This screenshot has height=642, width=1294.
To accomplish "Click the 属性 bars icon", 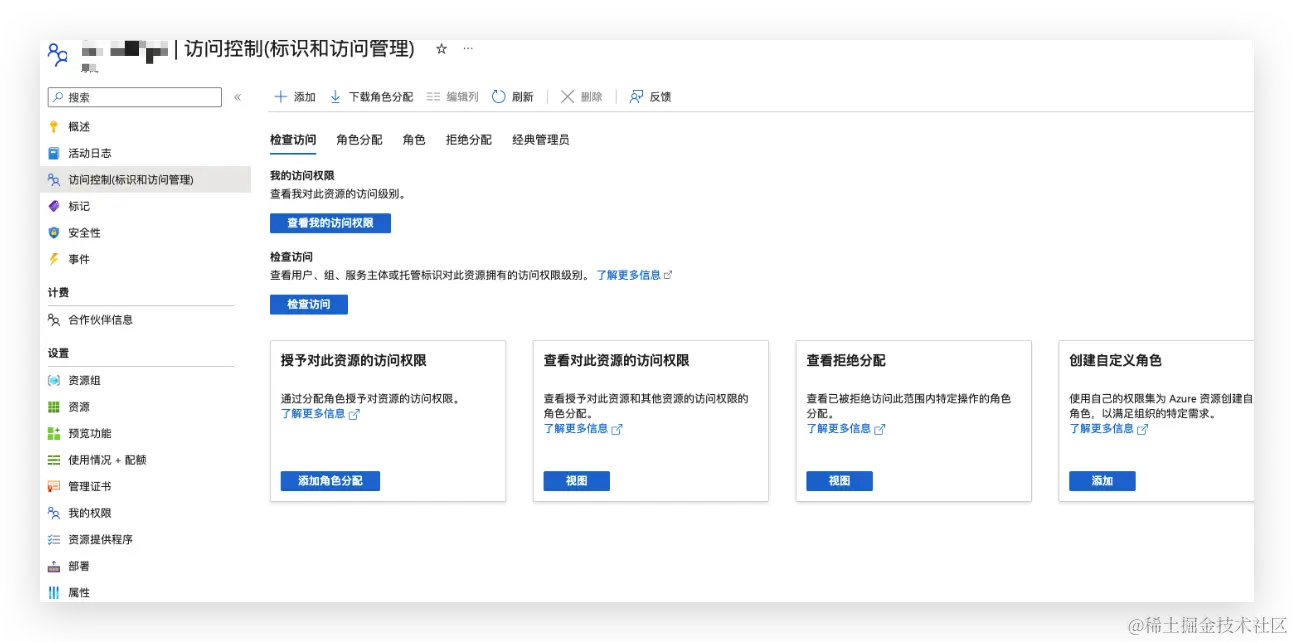I will (54, 593).
